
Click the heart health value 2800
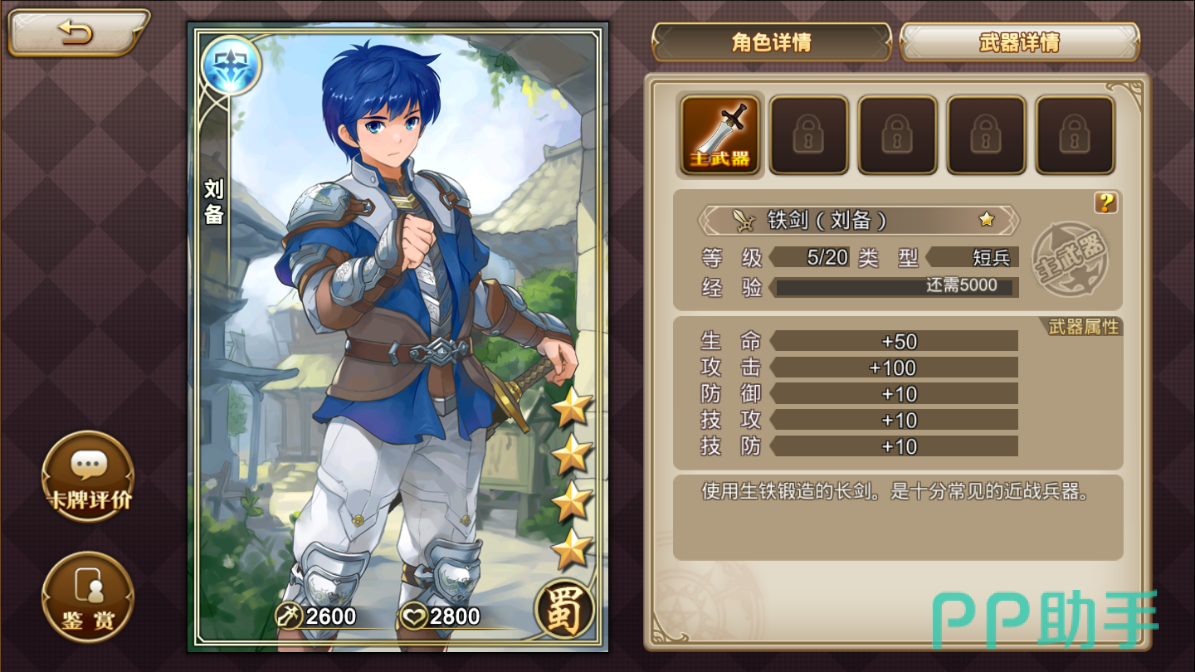tap(441, 616)
